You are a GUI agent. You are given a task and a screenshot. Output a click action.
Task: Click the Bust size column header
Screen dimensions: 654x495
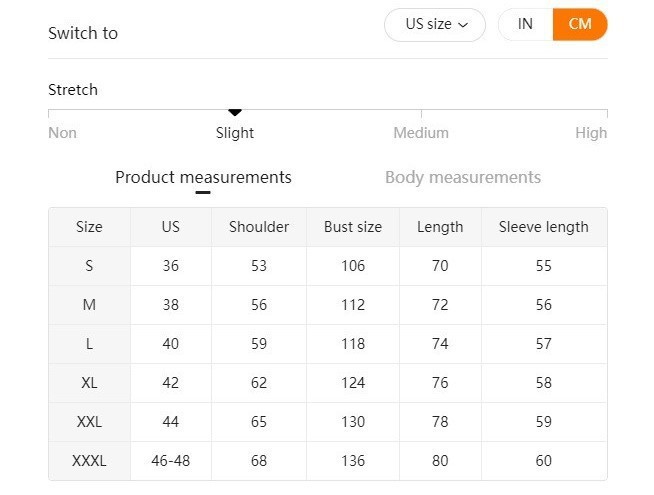point(353,227)
